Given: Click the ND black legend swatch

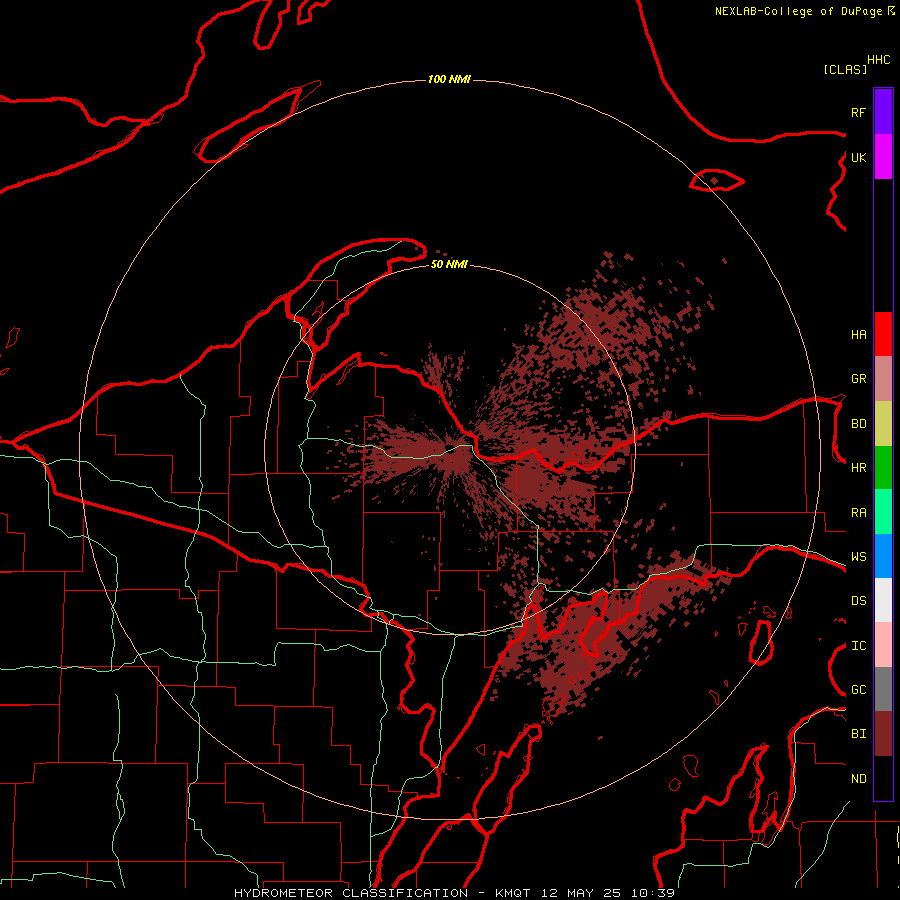Looking at the screenshot, I should 883,778.
